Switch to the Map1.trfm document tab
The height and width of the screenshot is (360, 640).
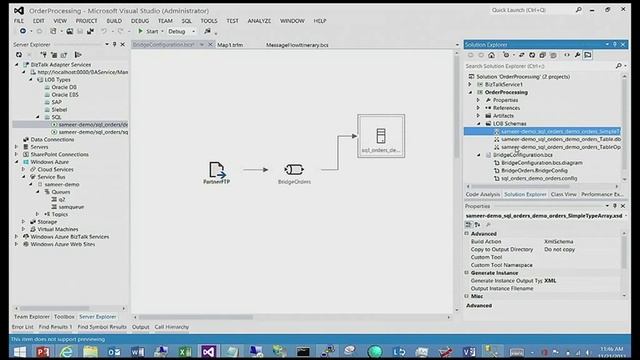coord(230,45)
